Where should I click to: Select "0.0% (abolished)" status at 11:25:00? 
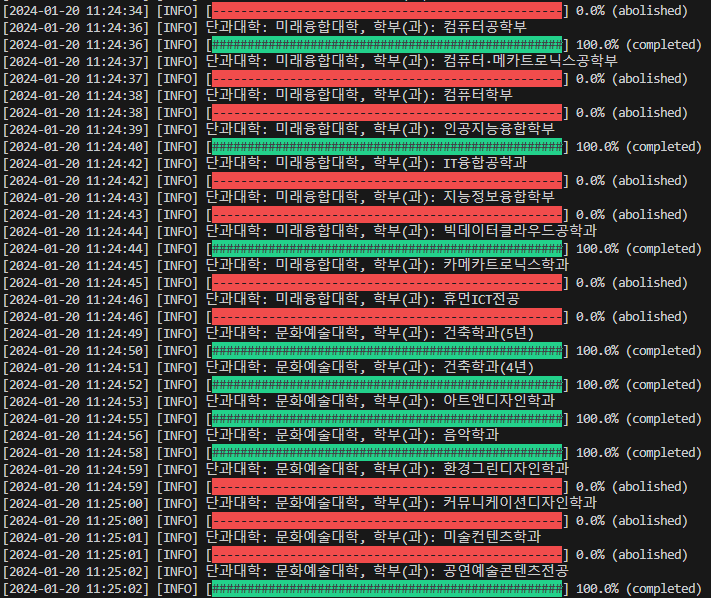(x=632, y=520)
